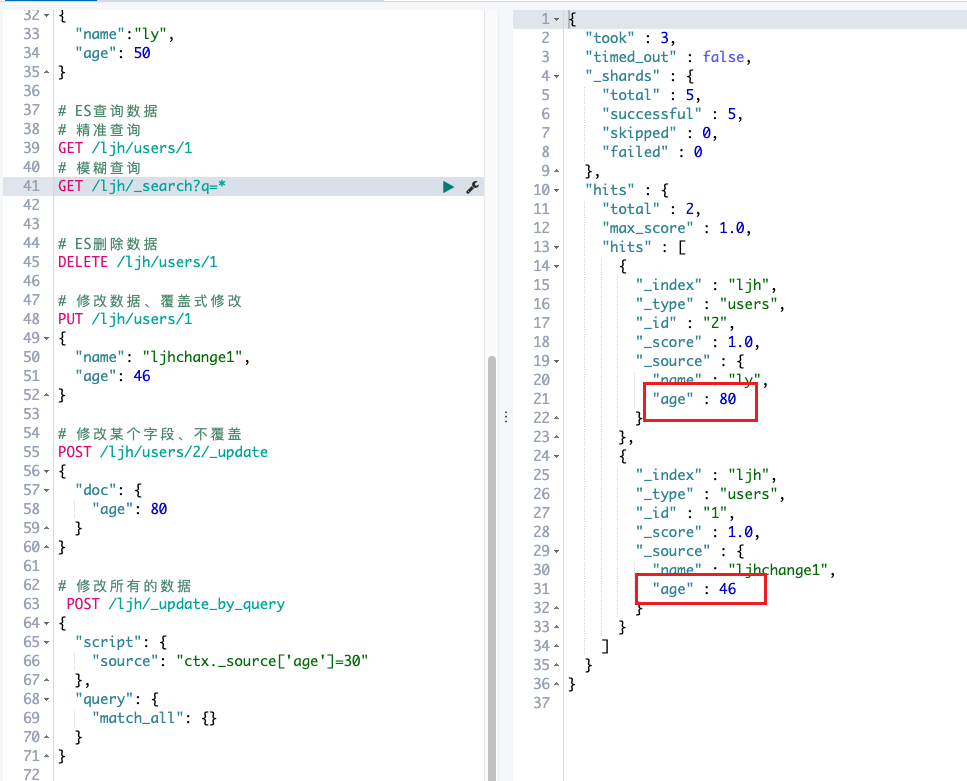Collapse the "script" block at line 65

(x=46, y=642)
